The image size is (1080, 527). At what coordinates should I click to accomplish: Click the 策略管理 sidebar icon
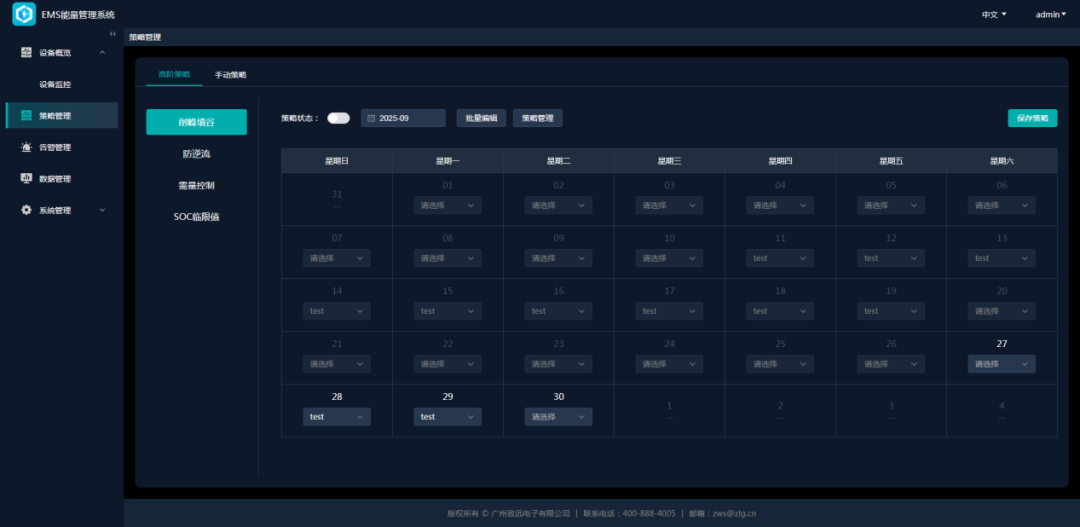point(26,116)
